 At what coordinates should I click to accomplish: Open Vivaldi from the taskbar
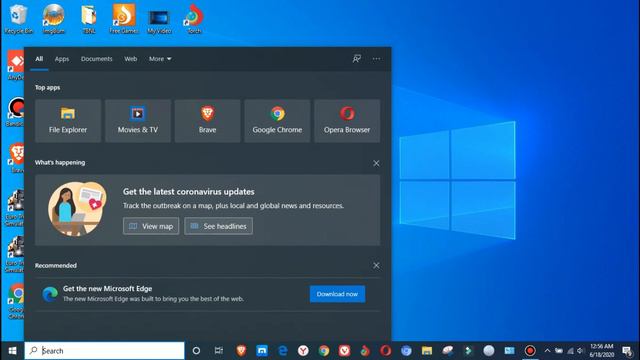[344, 351]
